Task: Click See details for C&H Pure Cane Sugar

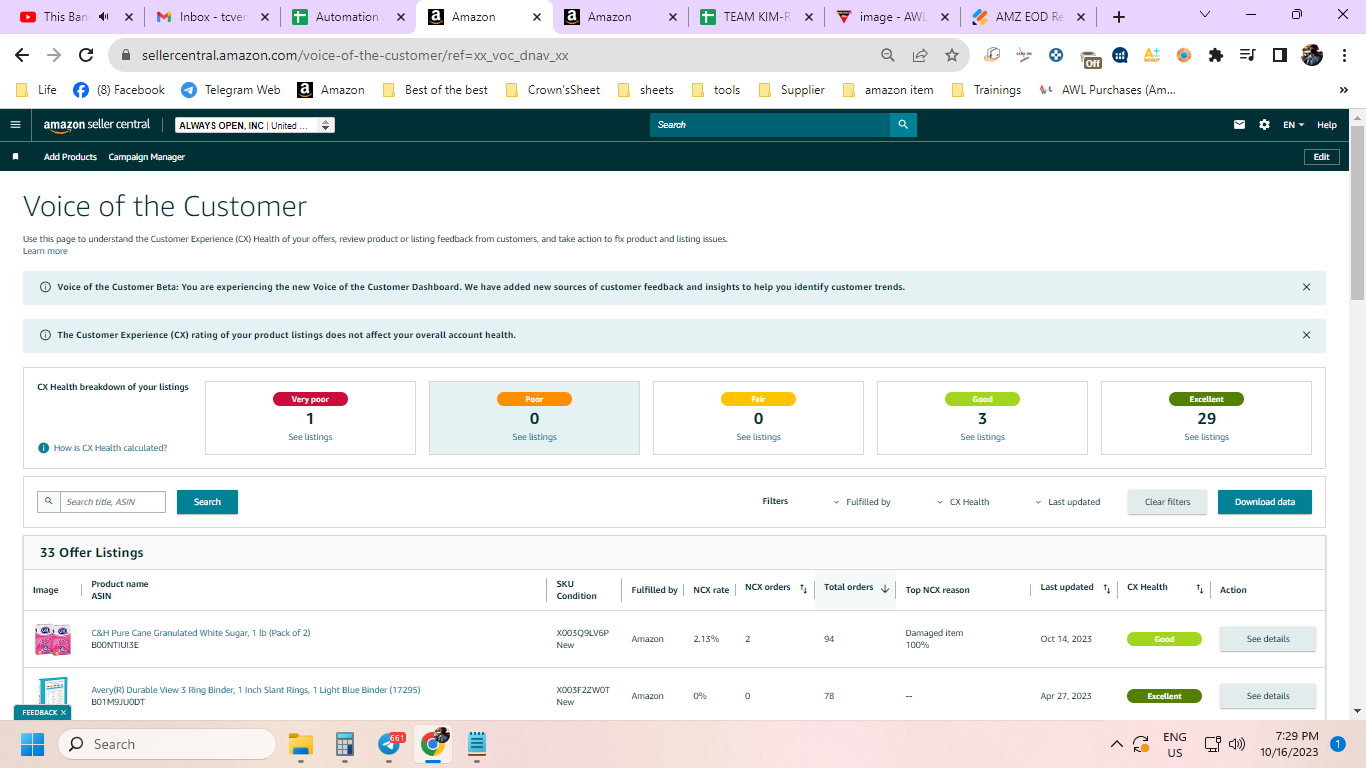Action: pos(1268,639)
